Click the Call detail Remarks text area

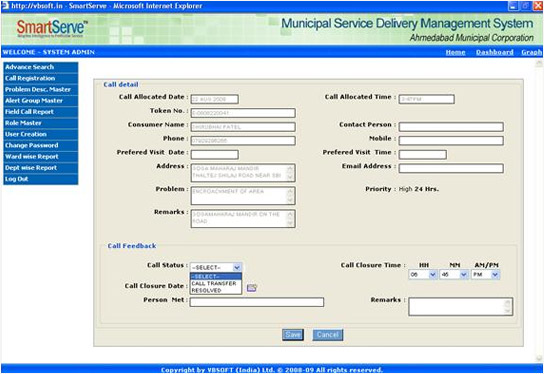[243, 219]
